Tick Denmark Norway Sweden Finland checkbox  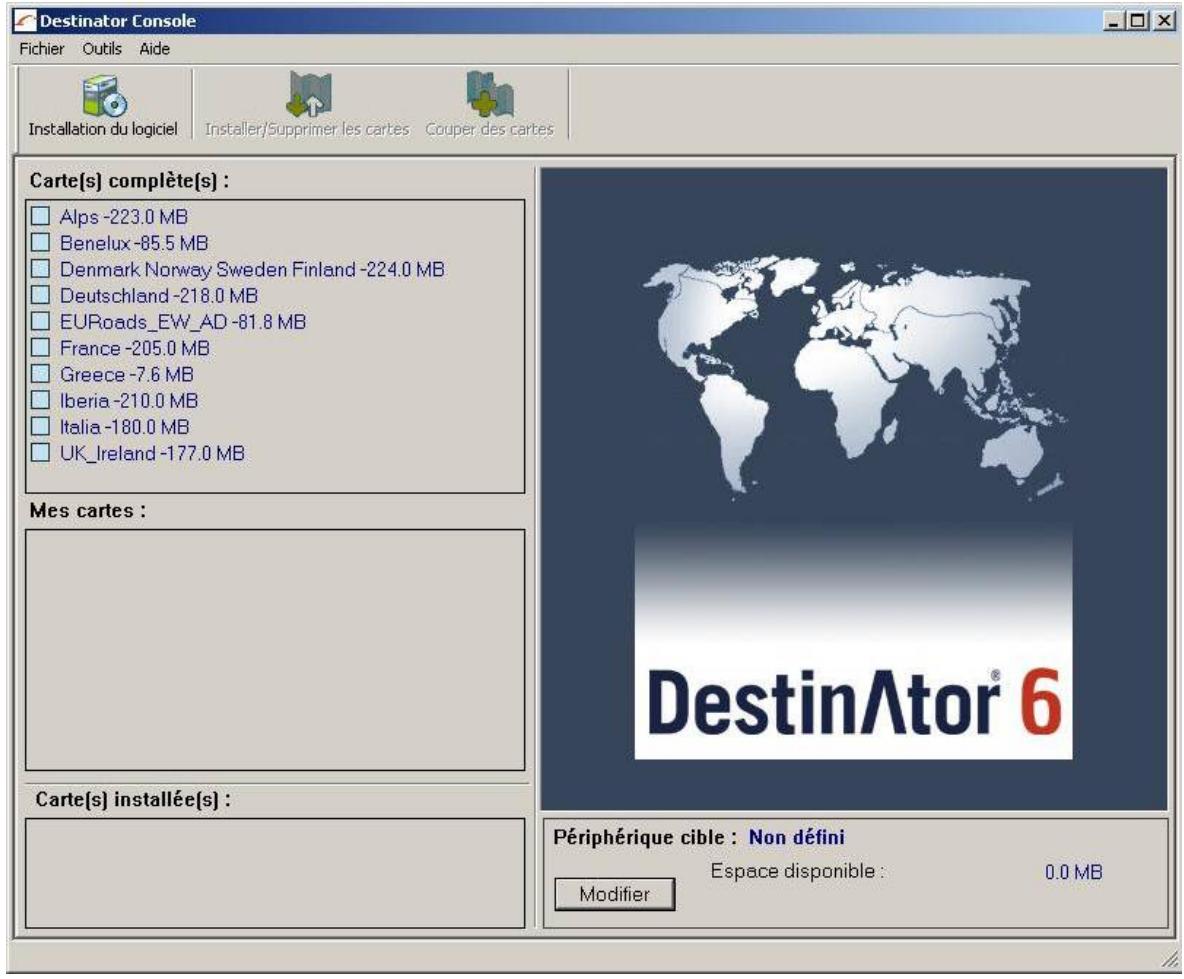40,269
